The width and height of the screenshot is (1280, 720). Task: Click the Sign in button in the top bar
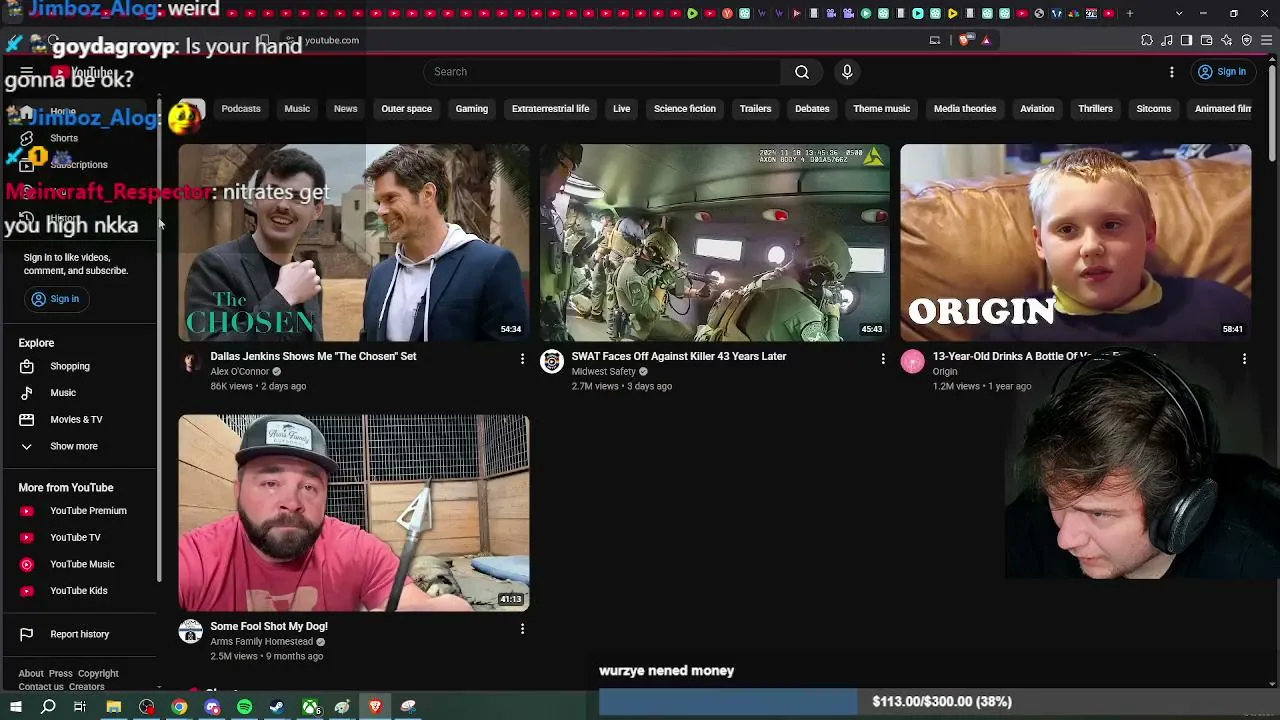[x=1221, y=72]
